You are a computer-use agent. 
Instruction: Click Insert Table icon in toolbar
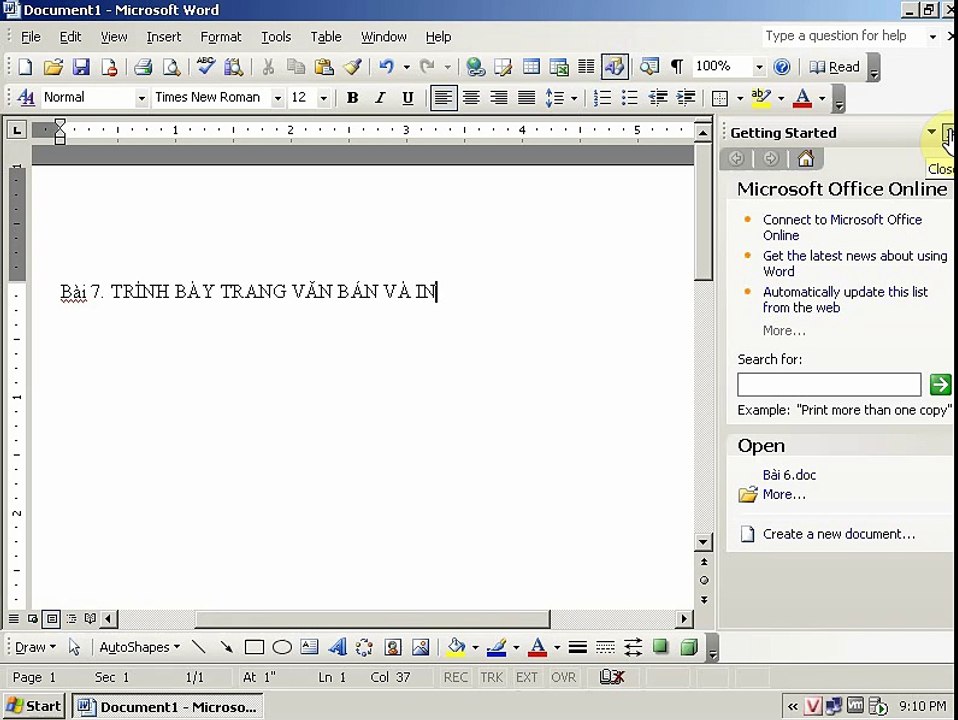531,67
